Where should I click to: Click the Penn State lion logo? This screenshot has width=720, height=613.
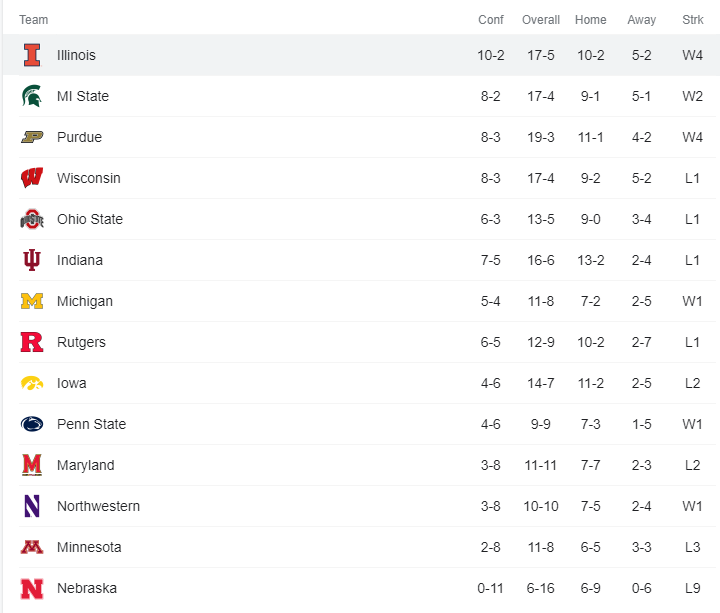[x=32, y=424]
